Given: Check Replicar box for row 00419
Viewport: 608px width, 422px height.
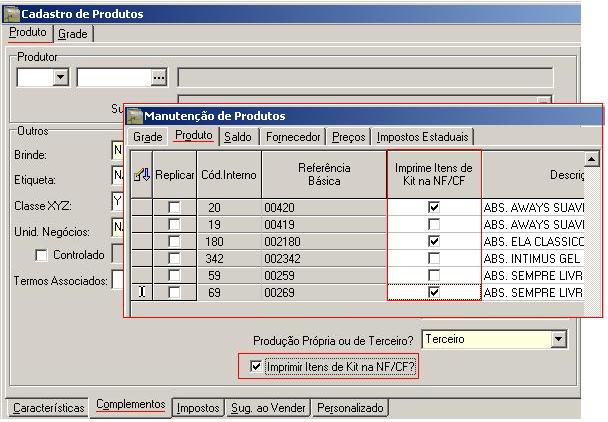Looking at the screenshot, I should tap(174, 224).
